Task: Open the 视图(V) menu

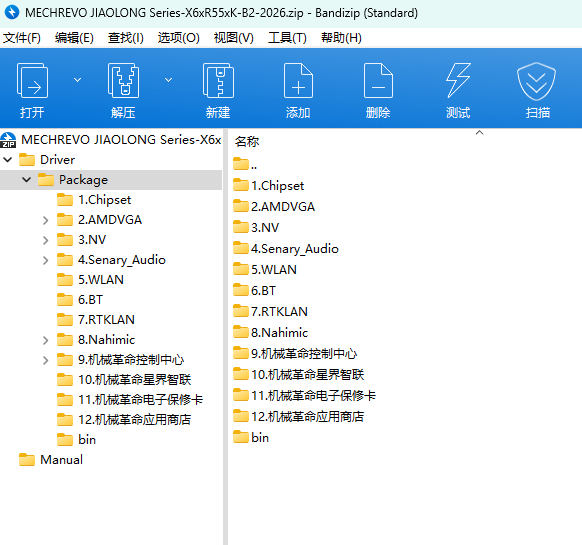Action: click(x=233, y=37)
